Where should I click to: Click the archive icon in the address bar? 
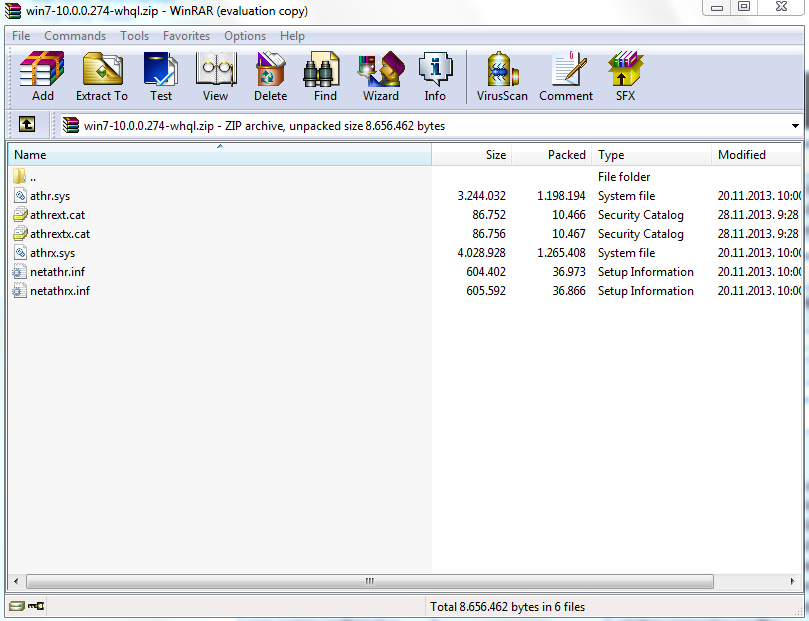point(71,125)
